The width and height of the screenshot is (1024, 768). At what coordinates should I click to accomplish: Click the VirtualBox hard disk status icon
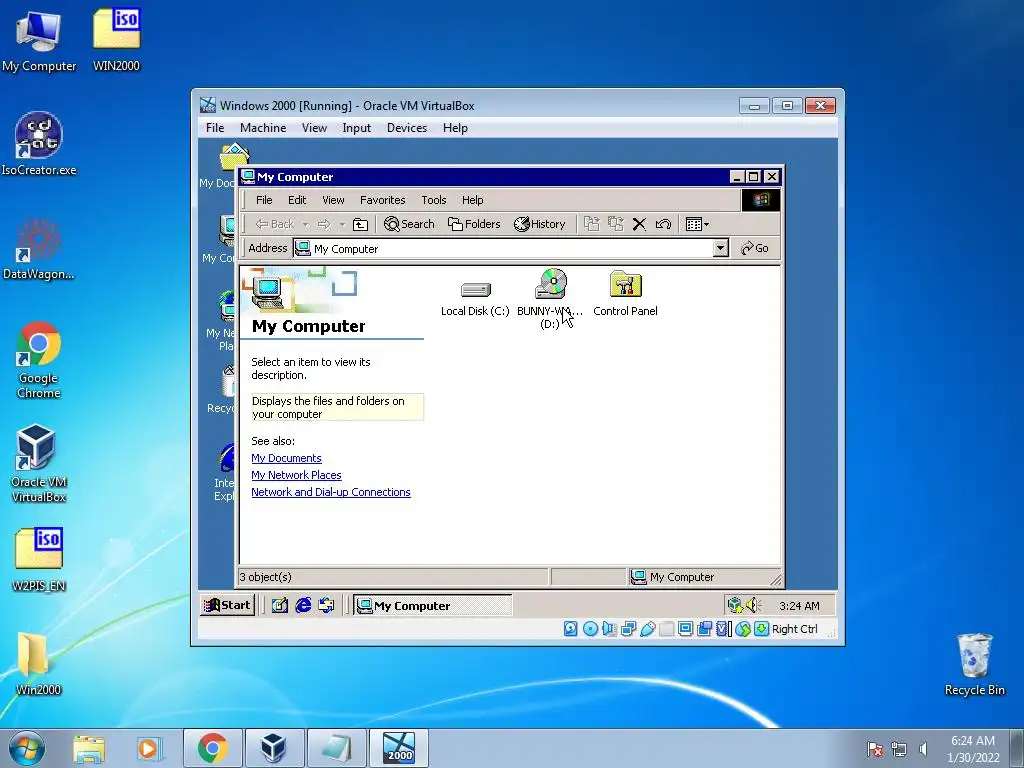pos(571,629)
